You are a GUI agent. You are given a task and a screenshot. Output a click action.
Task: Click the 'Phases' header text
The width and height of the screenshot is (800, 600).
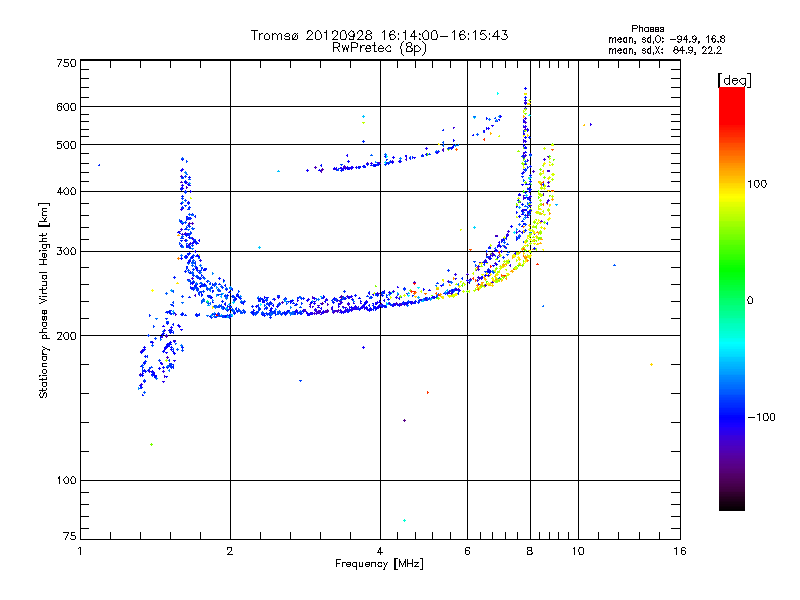tap(647, 29)
